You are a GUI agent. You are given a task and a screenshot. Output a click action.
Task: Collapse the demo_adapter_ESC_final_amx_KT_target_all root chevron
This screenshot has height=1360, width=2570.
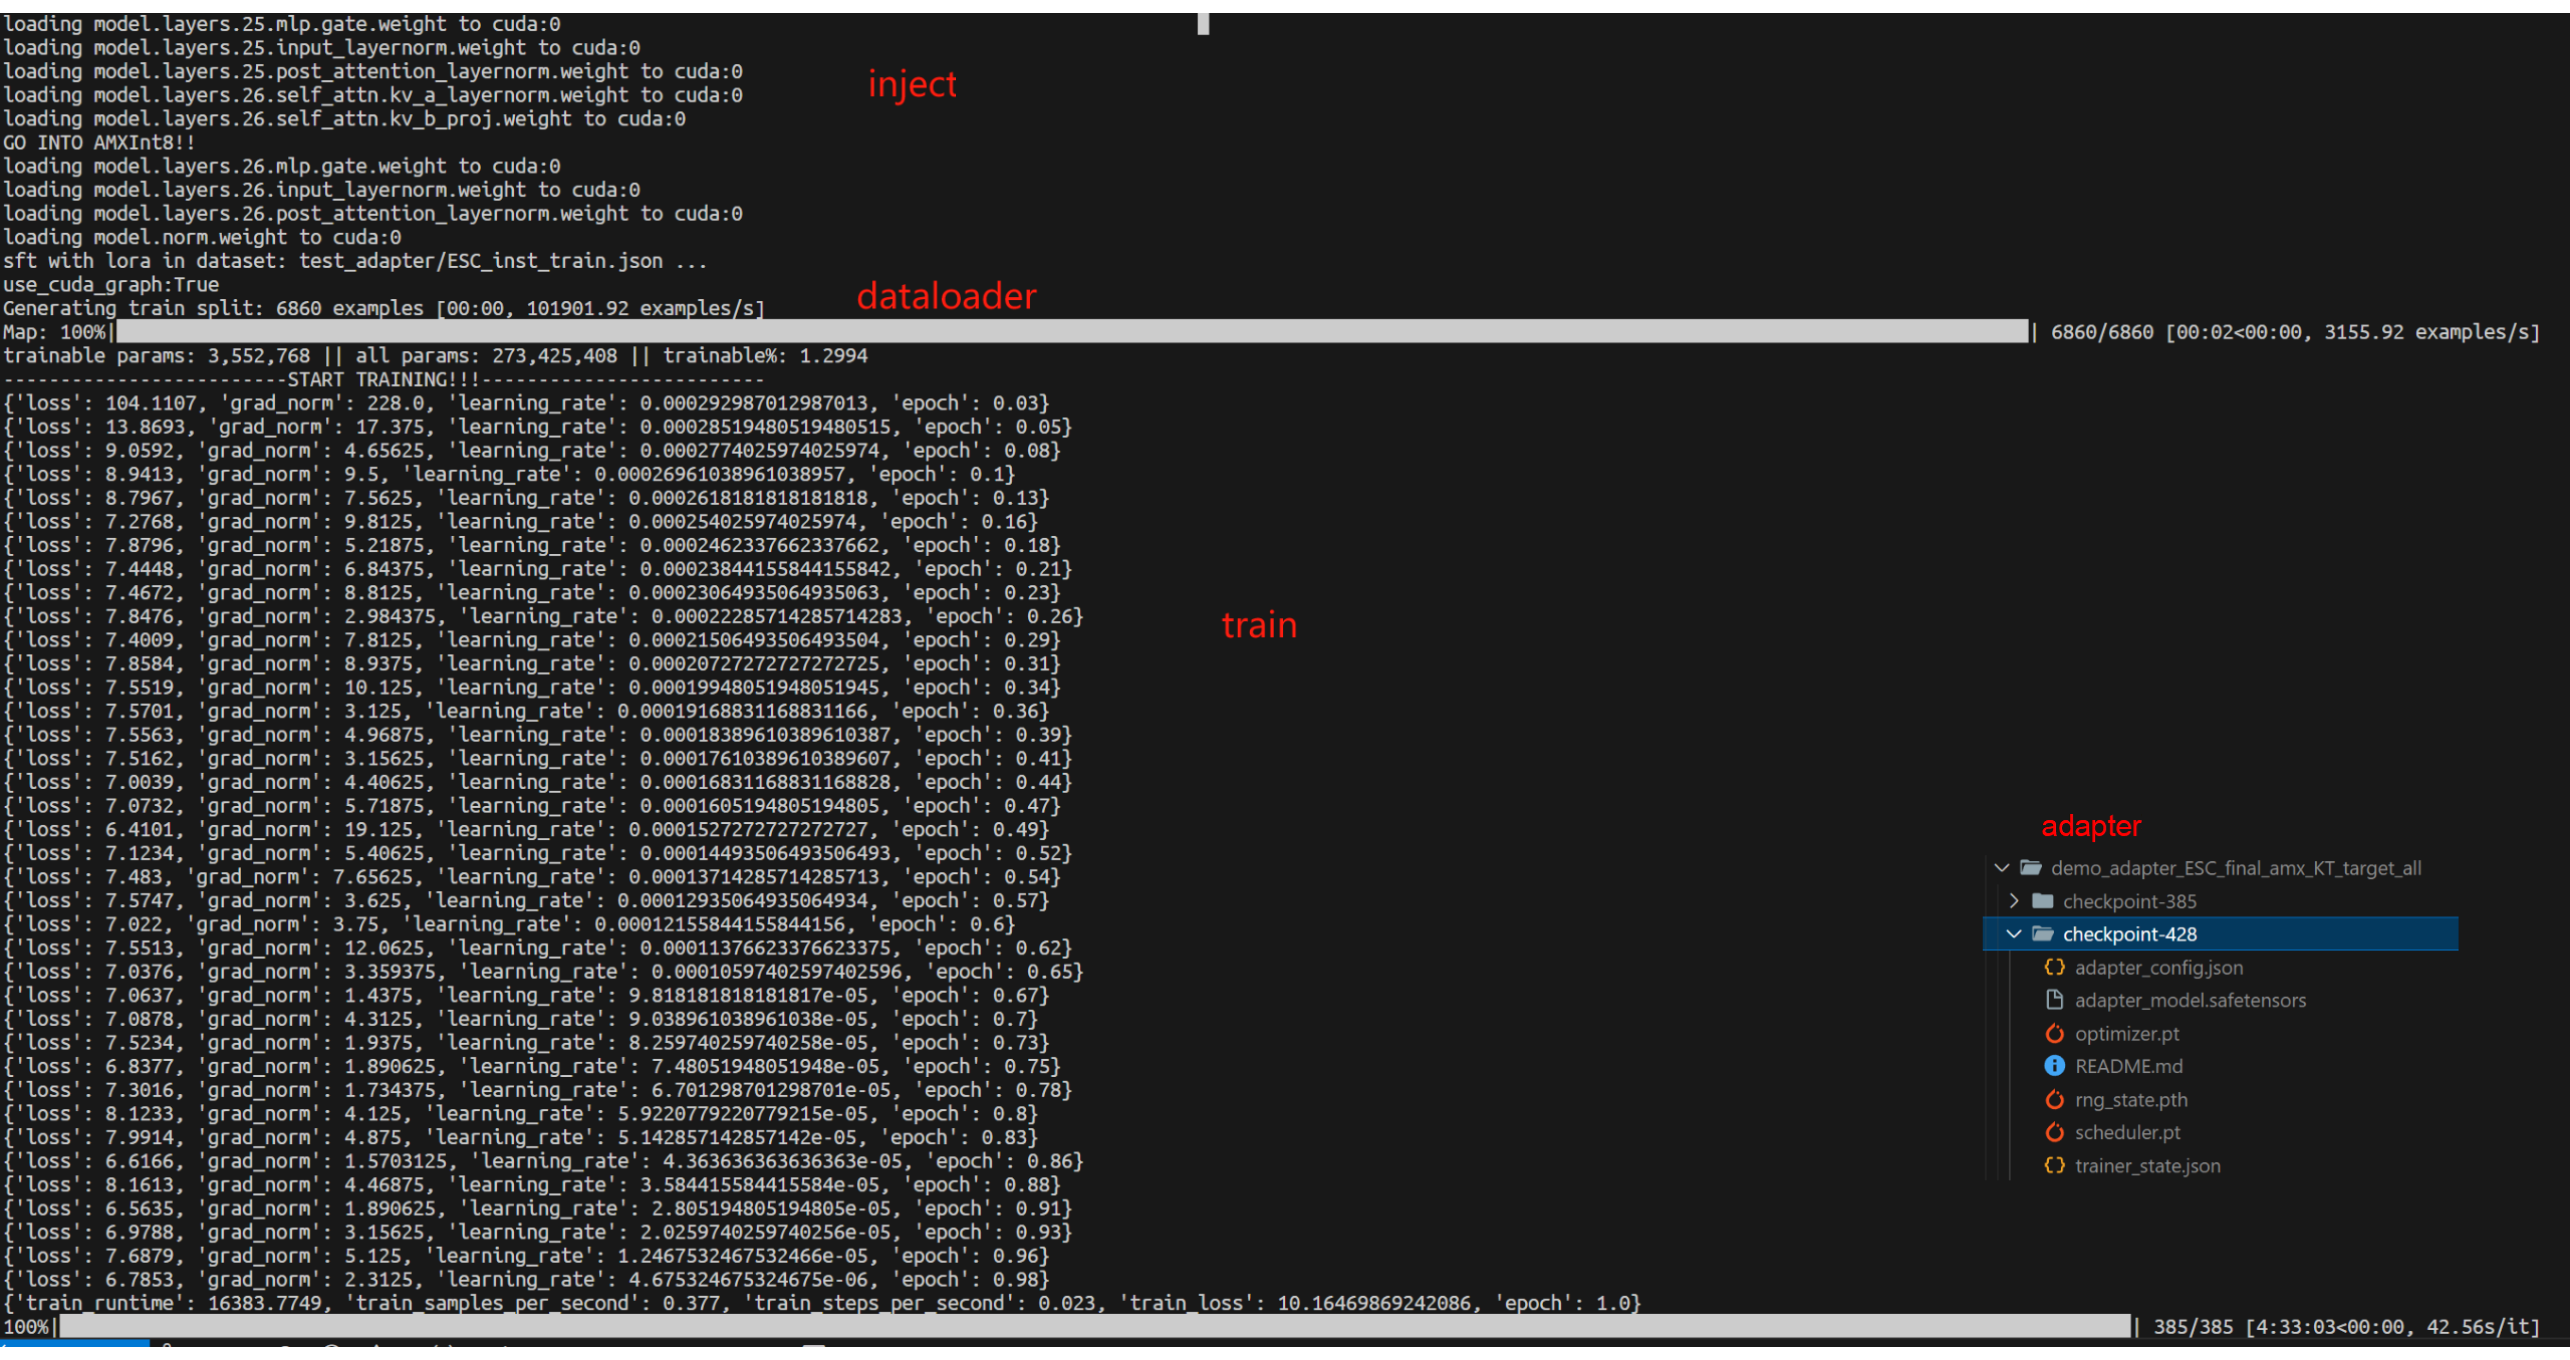tap(2001, 868)
